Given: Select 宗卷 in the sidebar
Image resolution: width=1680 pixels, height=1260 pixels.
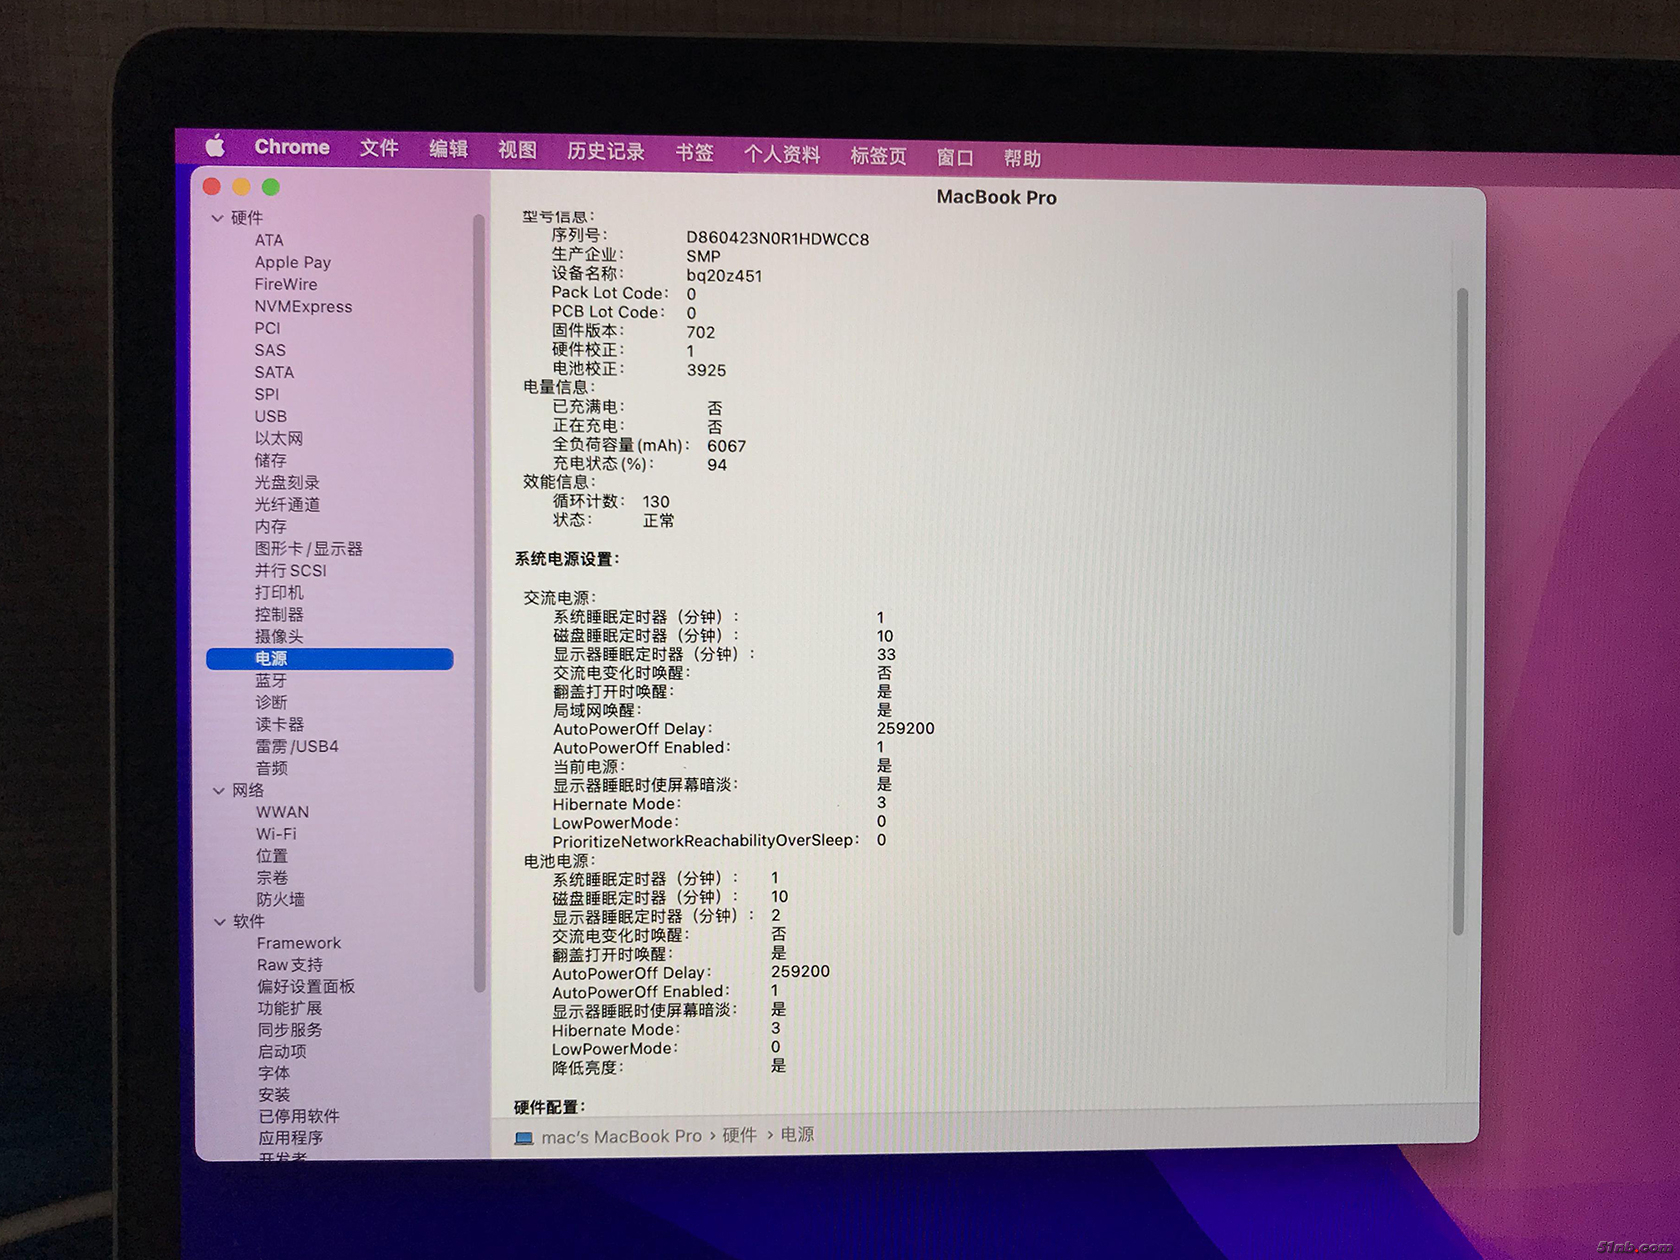Looking at the screenshot, I should coord(272,877).
